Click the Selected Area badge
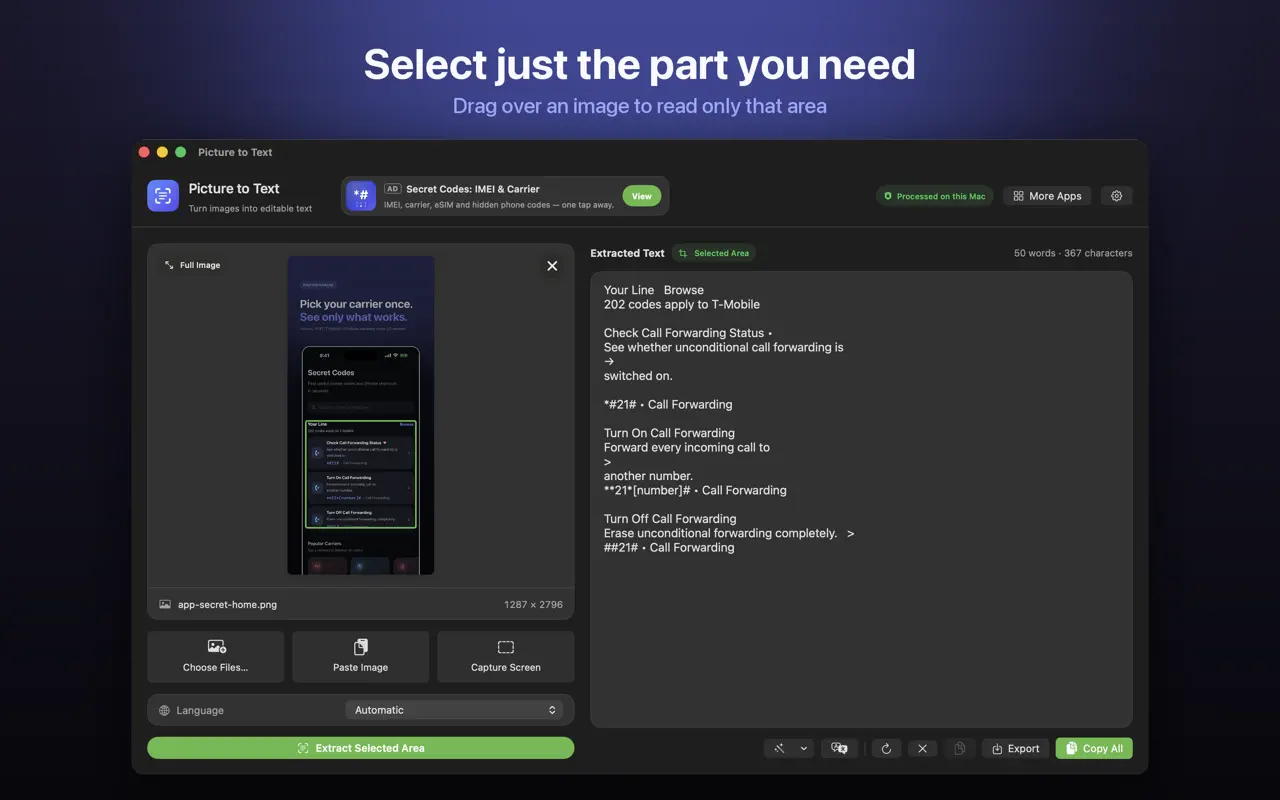 click(714, 253)
